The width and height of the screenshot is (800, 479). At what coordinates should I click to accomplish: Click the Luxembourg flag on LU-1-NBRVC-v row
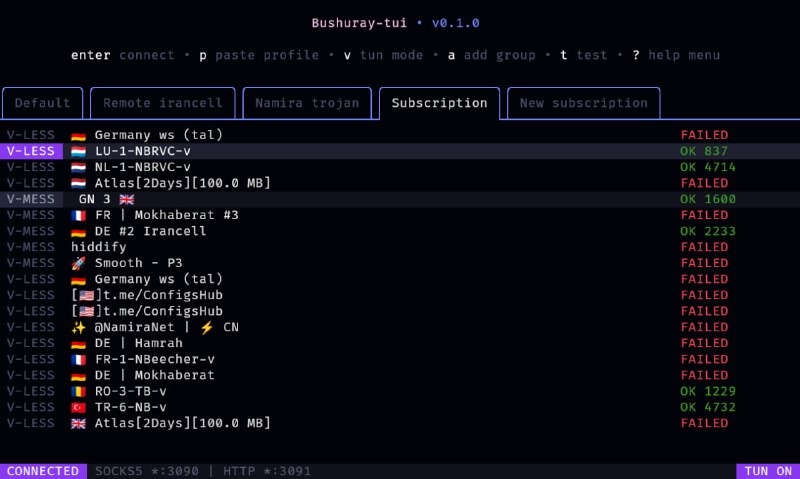click(x=78, y=152)
